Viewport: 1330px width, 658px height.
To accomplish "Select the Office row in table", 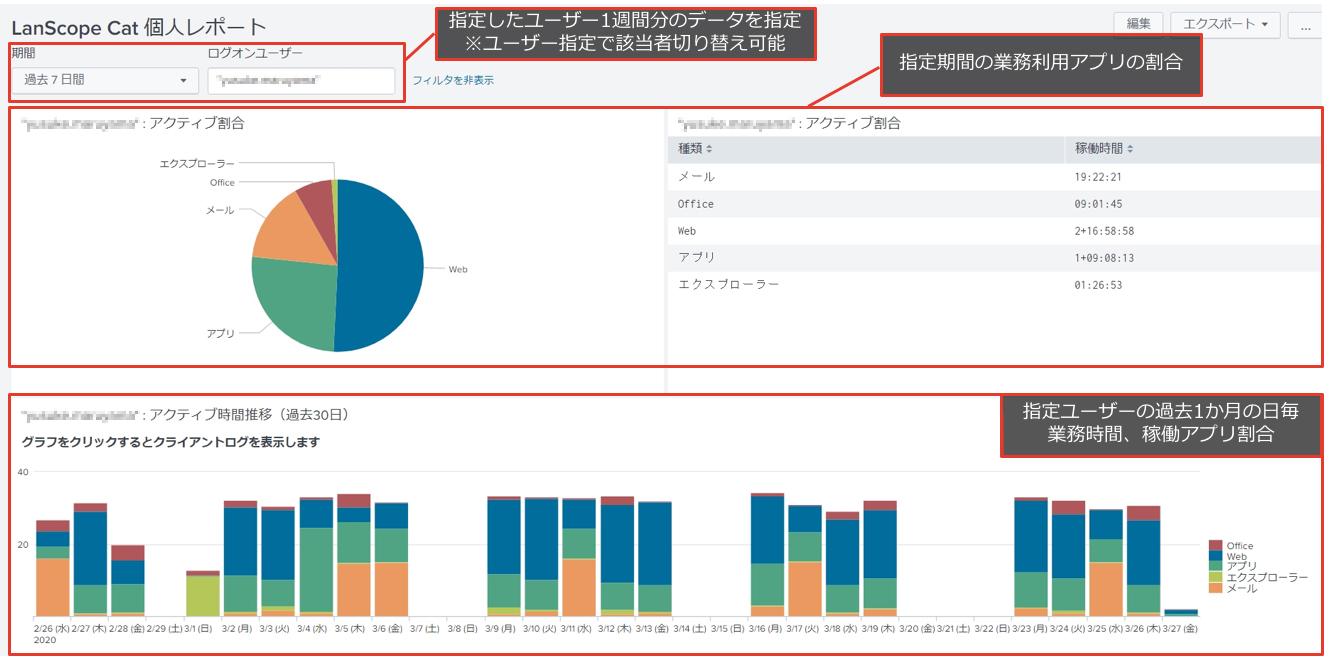I will tap(994, 204).
